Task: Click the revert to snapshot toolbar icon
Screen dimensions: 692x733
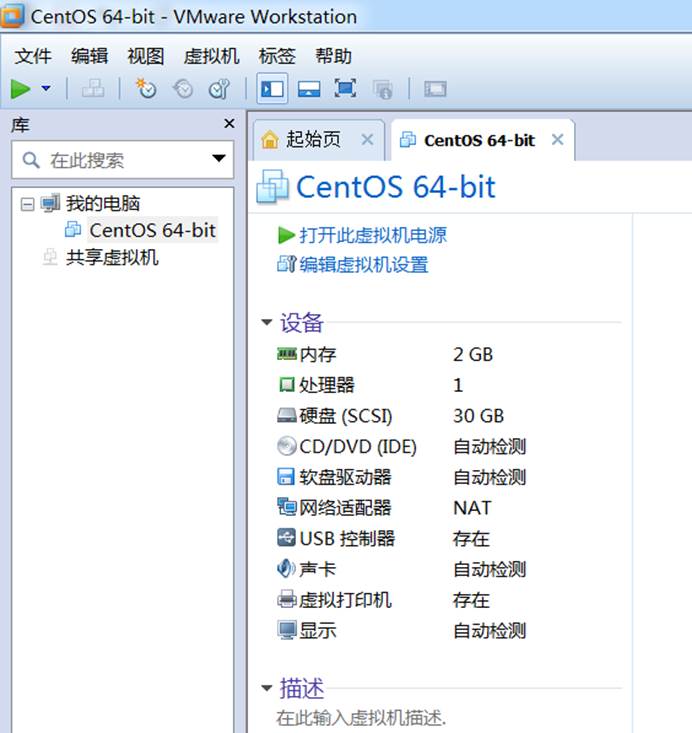Action: (x=183, y=88)
